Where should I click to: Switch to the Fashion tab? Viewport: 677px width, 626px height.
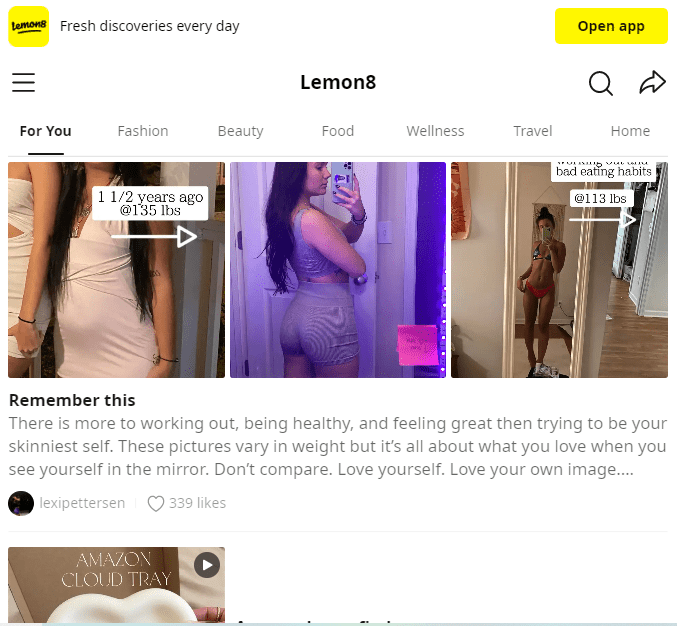[x=143, y=131]
